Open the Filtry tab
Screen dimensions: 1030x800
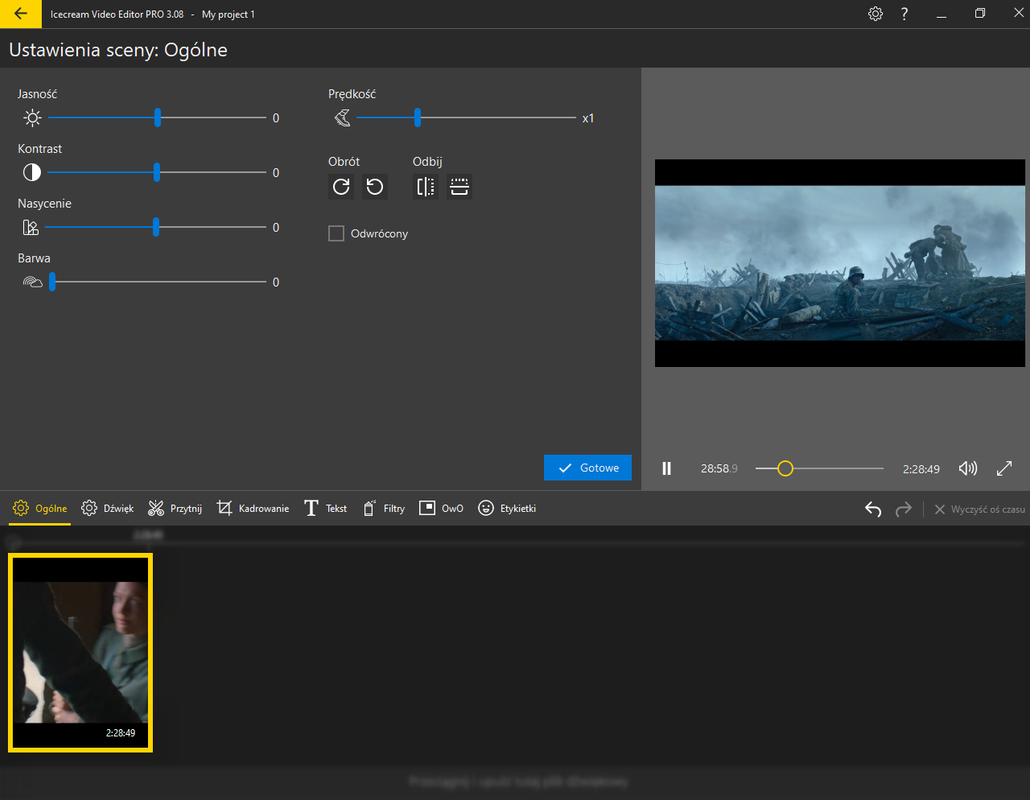(384, 508)
